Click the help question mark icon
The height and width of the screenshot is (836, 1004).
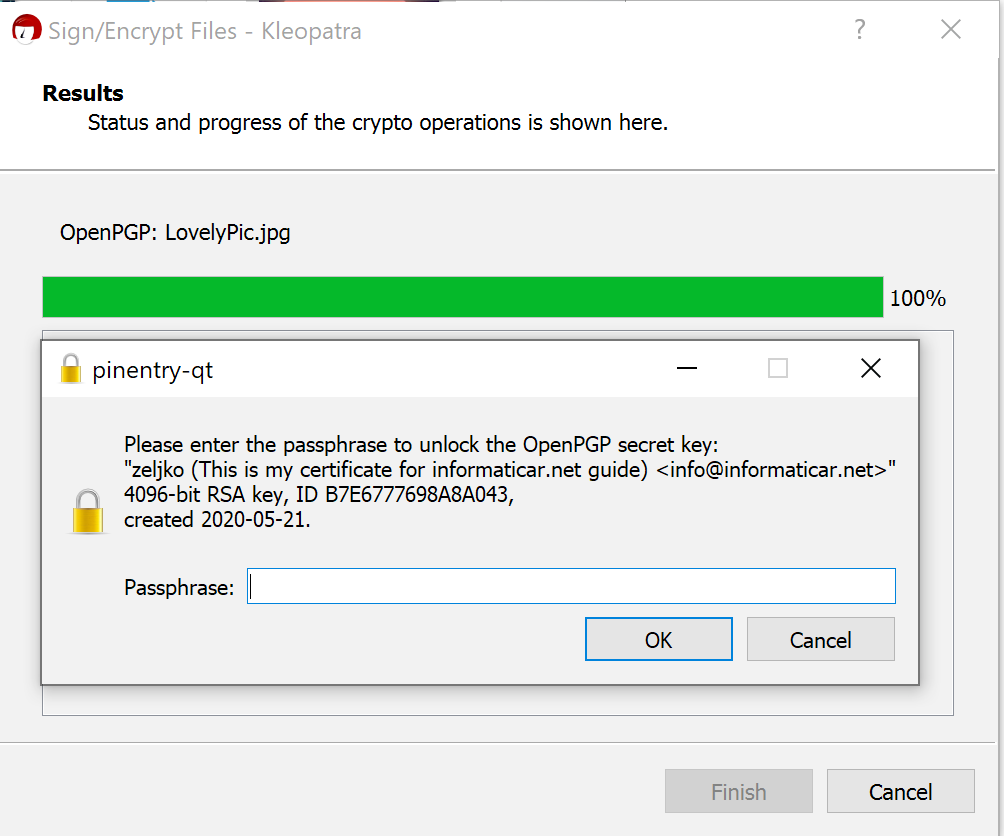point(860,29)
